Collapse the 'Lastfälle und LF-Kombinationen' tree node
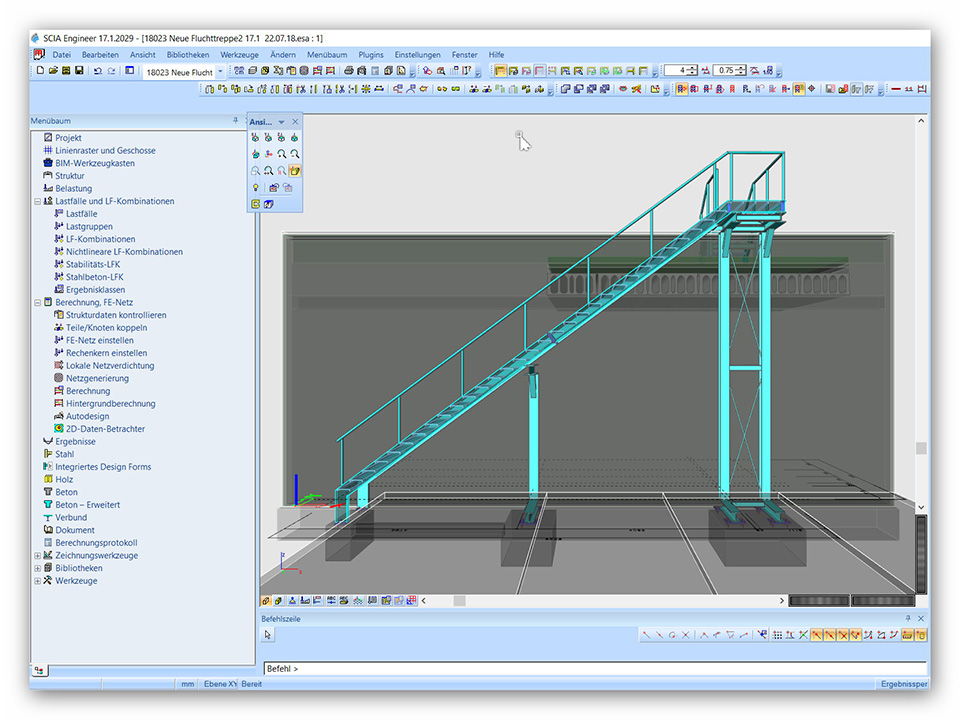 [x=37, y=201]
